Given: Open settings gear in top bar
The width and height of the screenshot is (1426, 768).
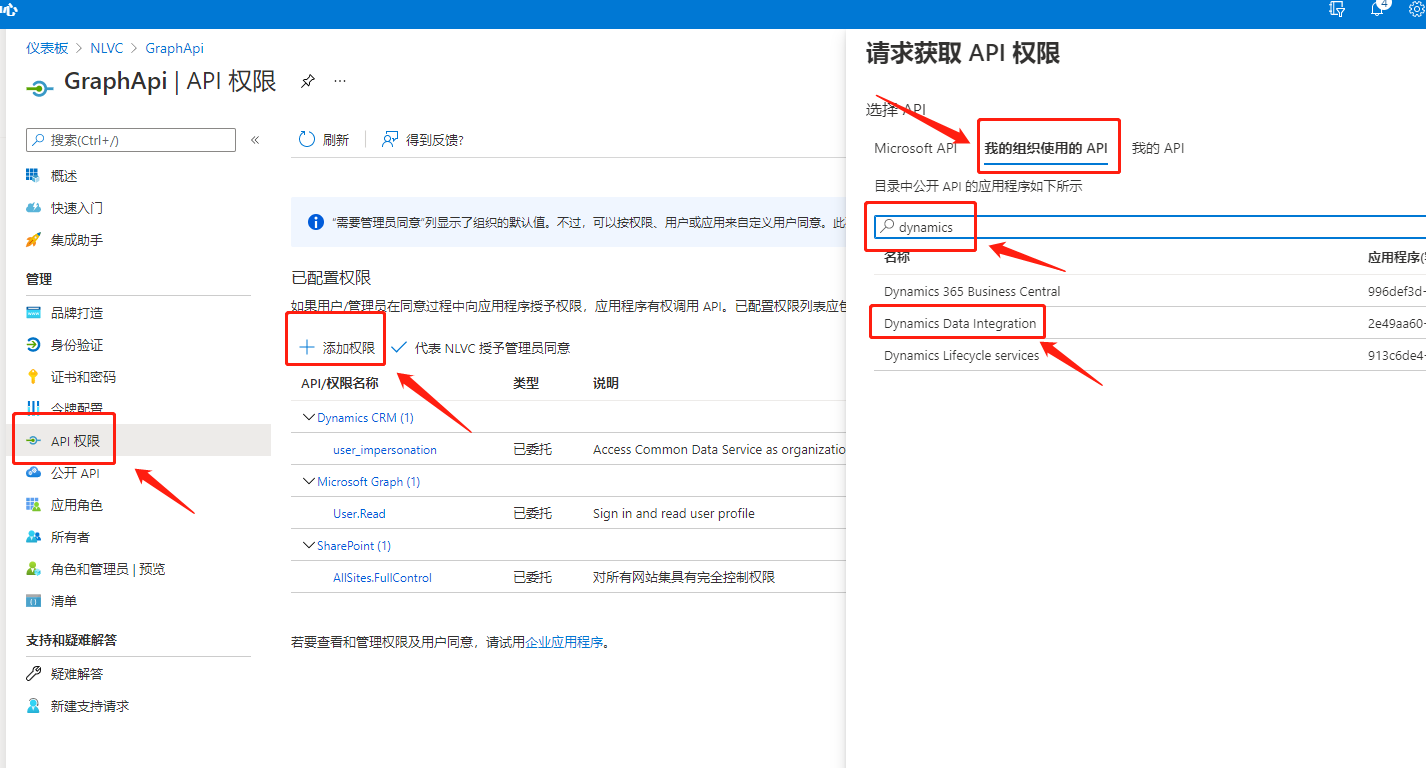Looking at the screenshot, I should tap(1417, 9).
